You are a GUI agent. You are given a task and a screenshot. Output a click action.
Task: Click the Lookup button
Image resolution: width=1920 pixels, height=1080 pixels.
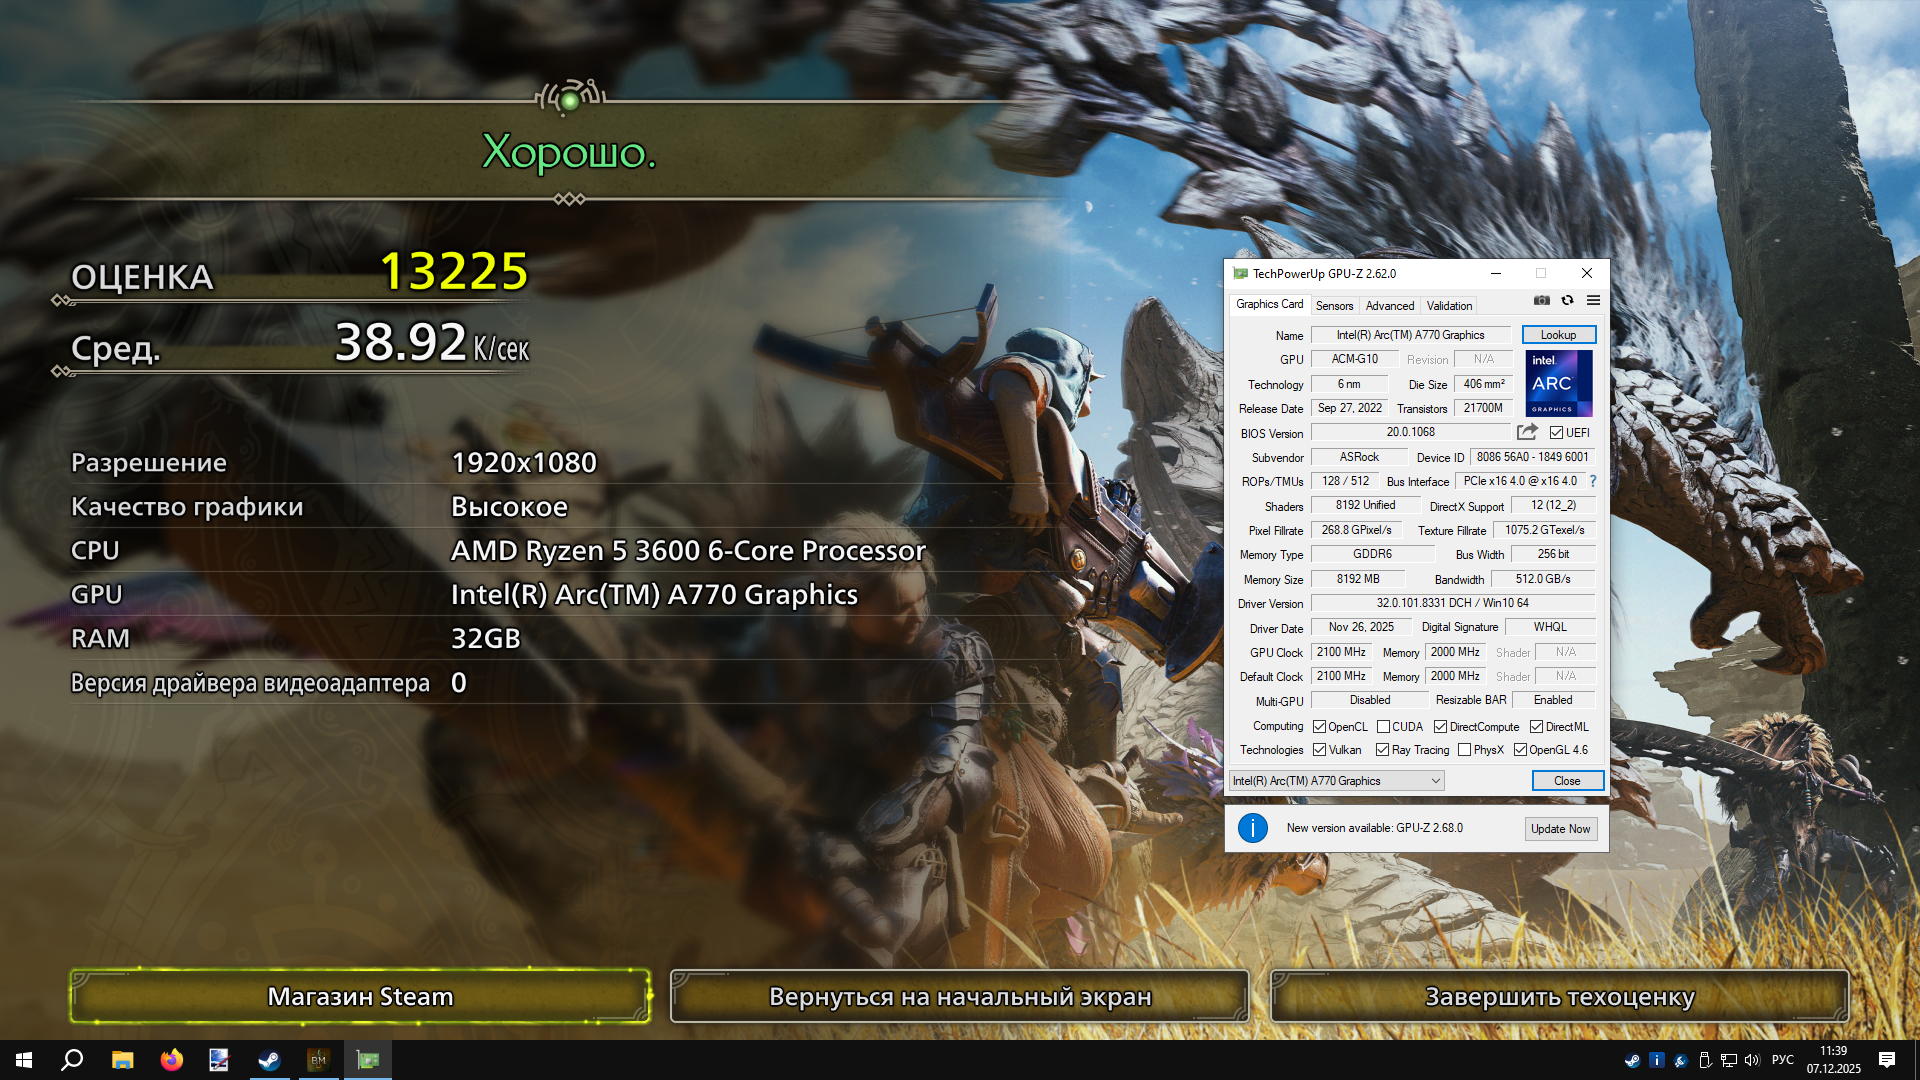[x=1558, y=335]
